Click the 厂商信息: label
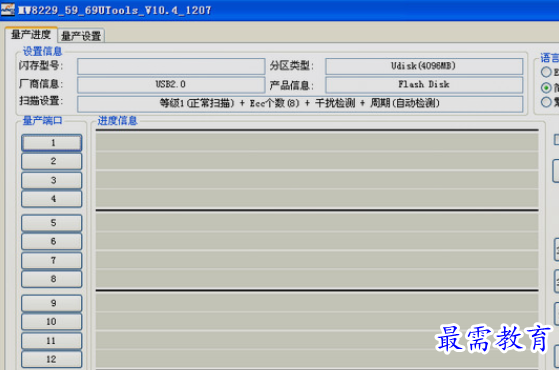 point(41,84)
